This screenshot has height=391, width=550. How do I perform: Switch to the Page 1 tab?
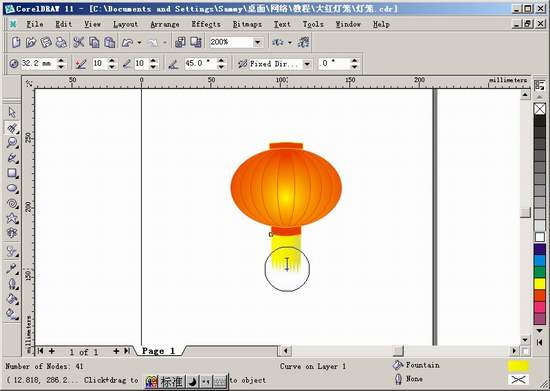158,351
